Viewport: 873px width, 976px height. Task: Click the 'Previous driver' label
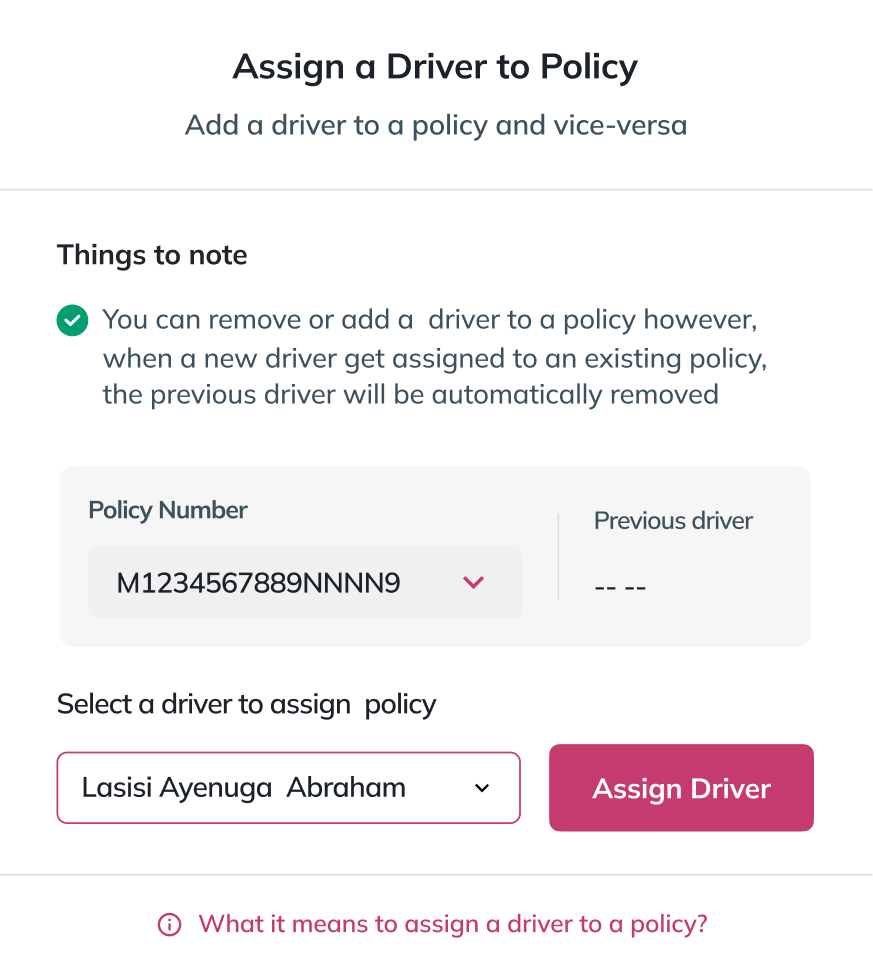point(673,521)
